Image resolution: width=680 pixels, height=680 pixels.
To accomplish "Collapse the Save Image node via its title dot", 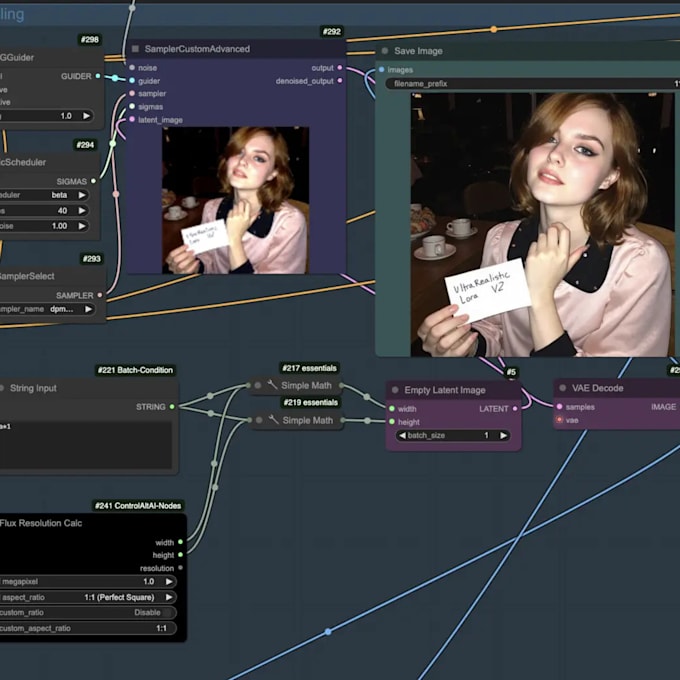I will pyautogui.click(x=384, y=51).
